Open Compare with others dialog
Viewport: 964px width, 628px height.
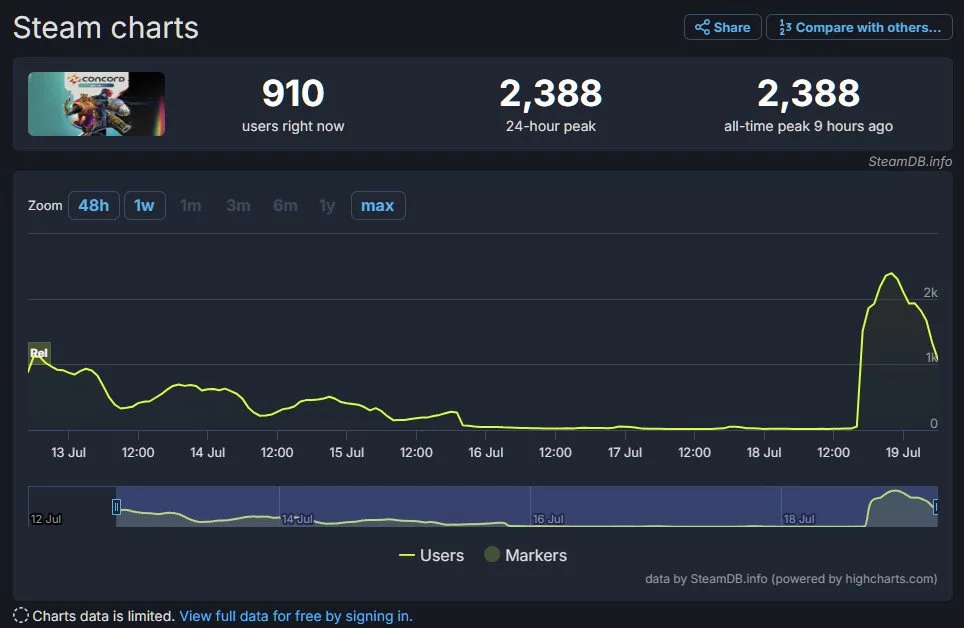[859, 27]
